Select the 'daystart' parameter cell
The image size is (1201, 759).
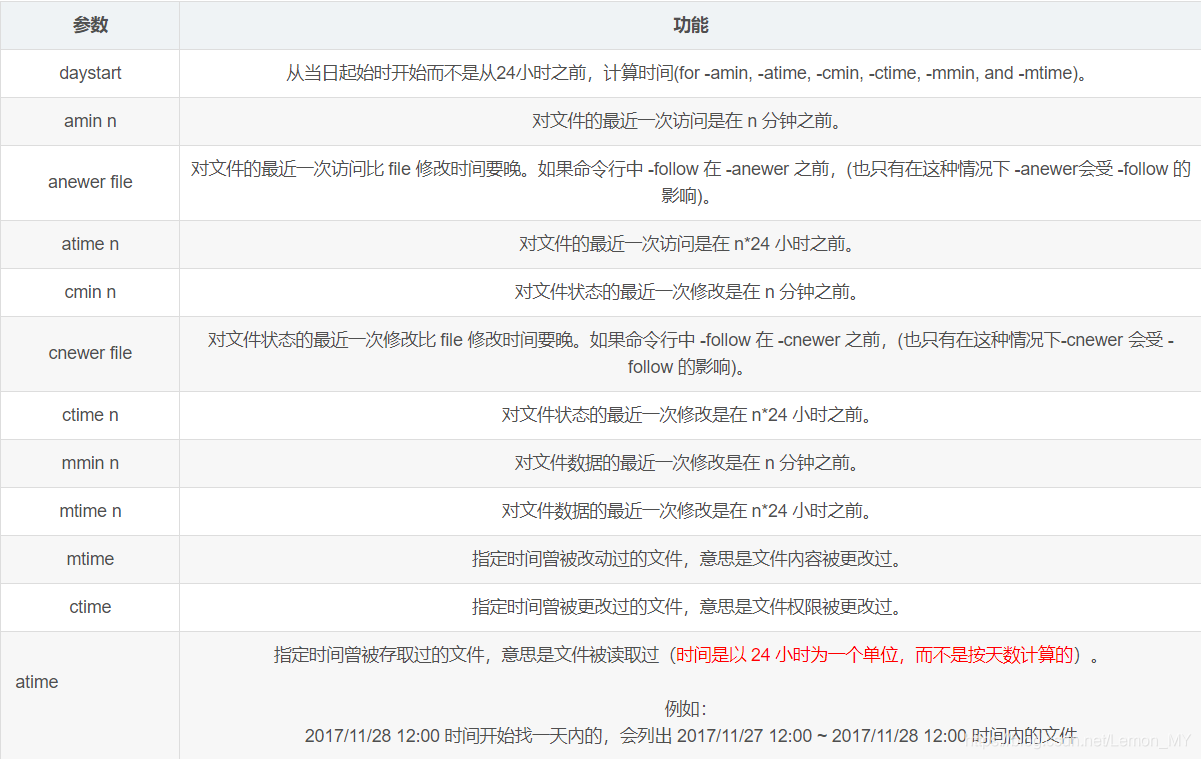point(90,73)
